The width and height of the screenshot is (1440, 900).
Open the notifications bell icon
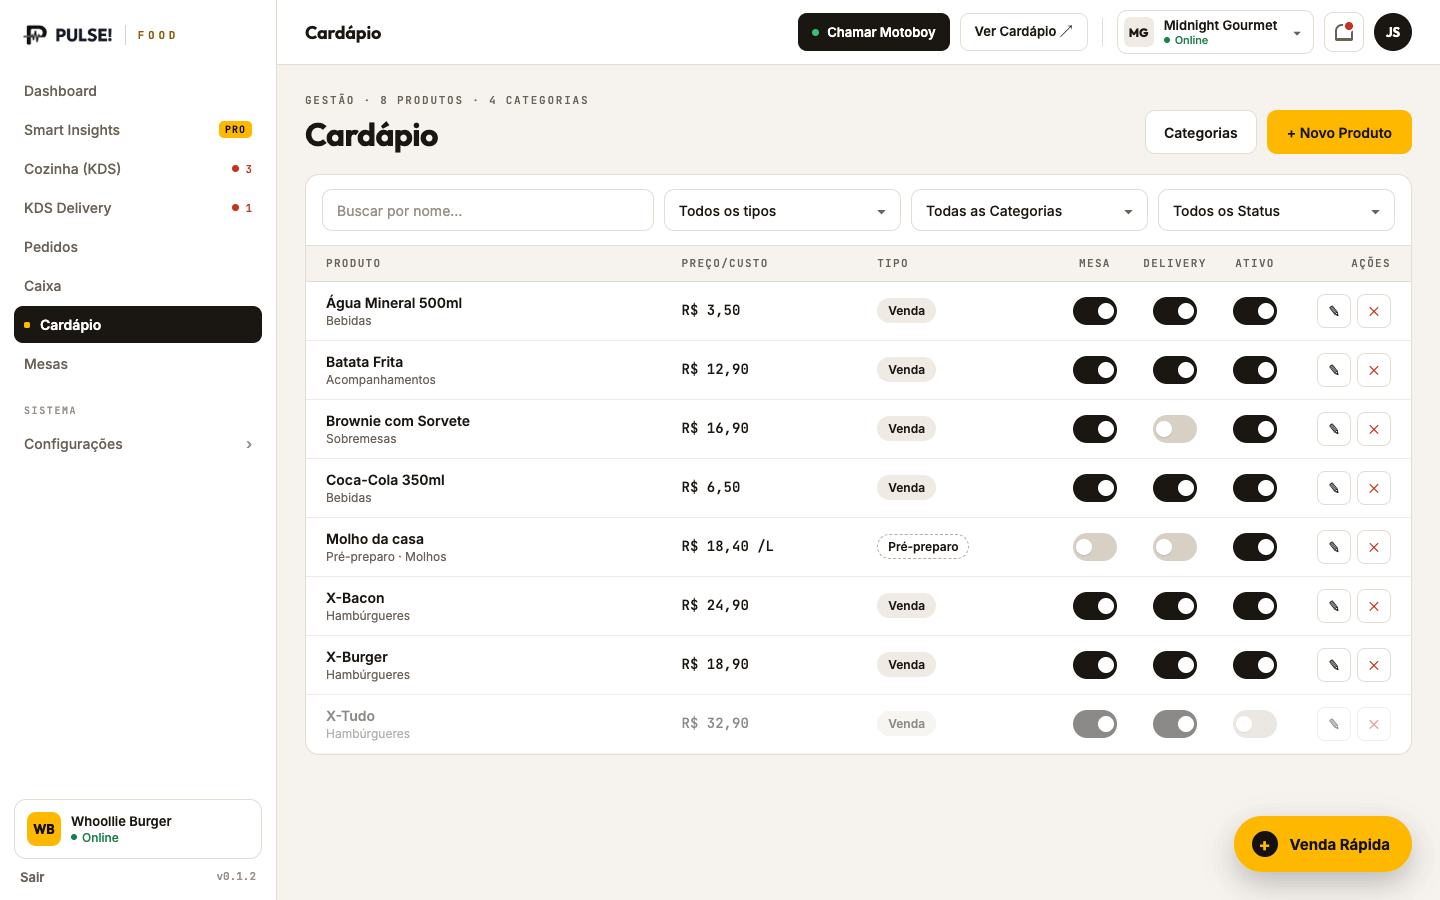[x=1344, y=32]
